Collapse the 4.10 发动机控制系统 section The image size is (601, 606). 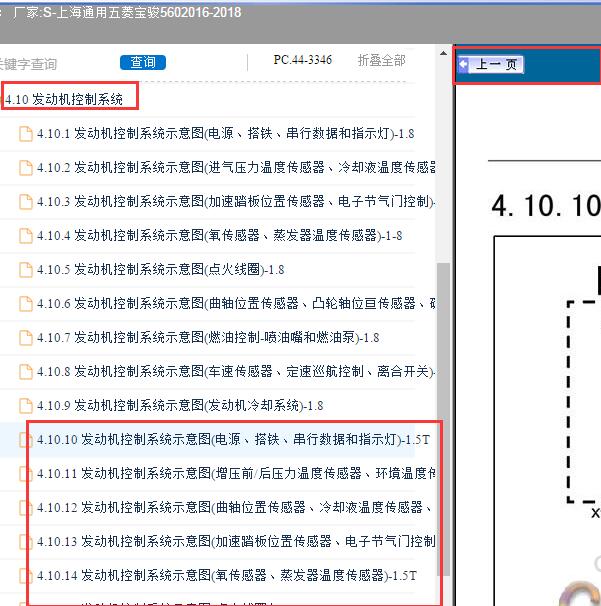[64, 99]
